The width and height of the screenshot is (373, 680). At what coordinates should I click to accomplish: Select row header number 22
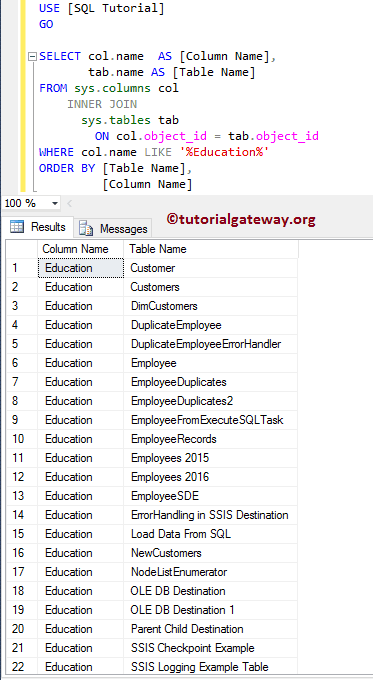pyautogui.click(x=22, y=667)
